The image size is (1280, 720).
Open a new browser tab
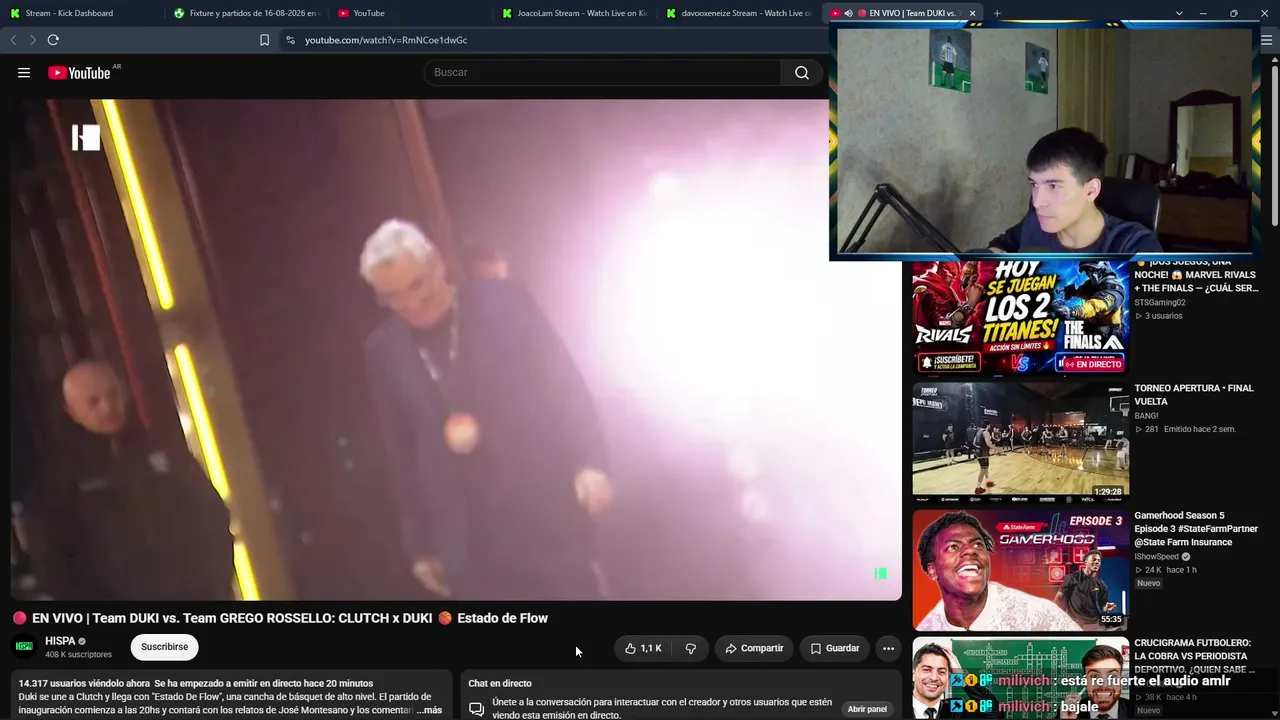[x=997, y=13]
